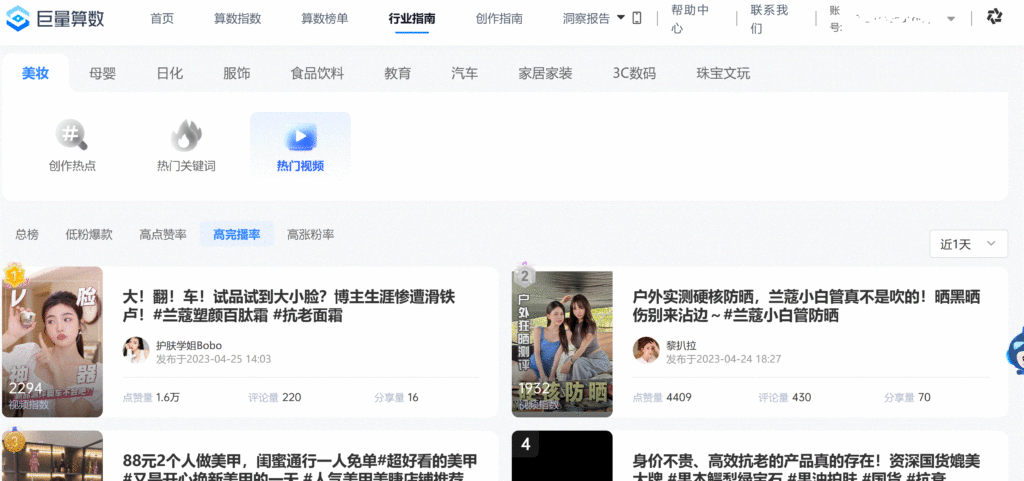Go to 首页 in navigation
The width and height of the screenshot is (1024, 481).
coord(162,18)
